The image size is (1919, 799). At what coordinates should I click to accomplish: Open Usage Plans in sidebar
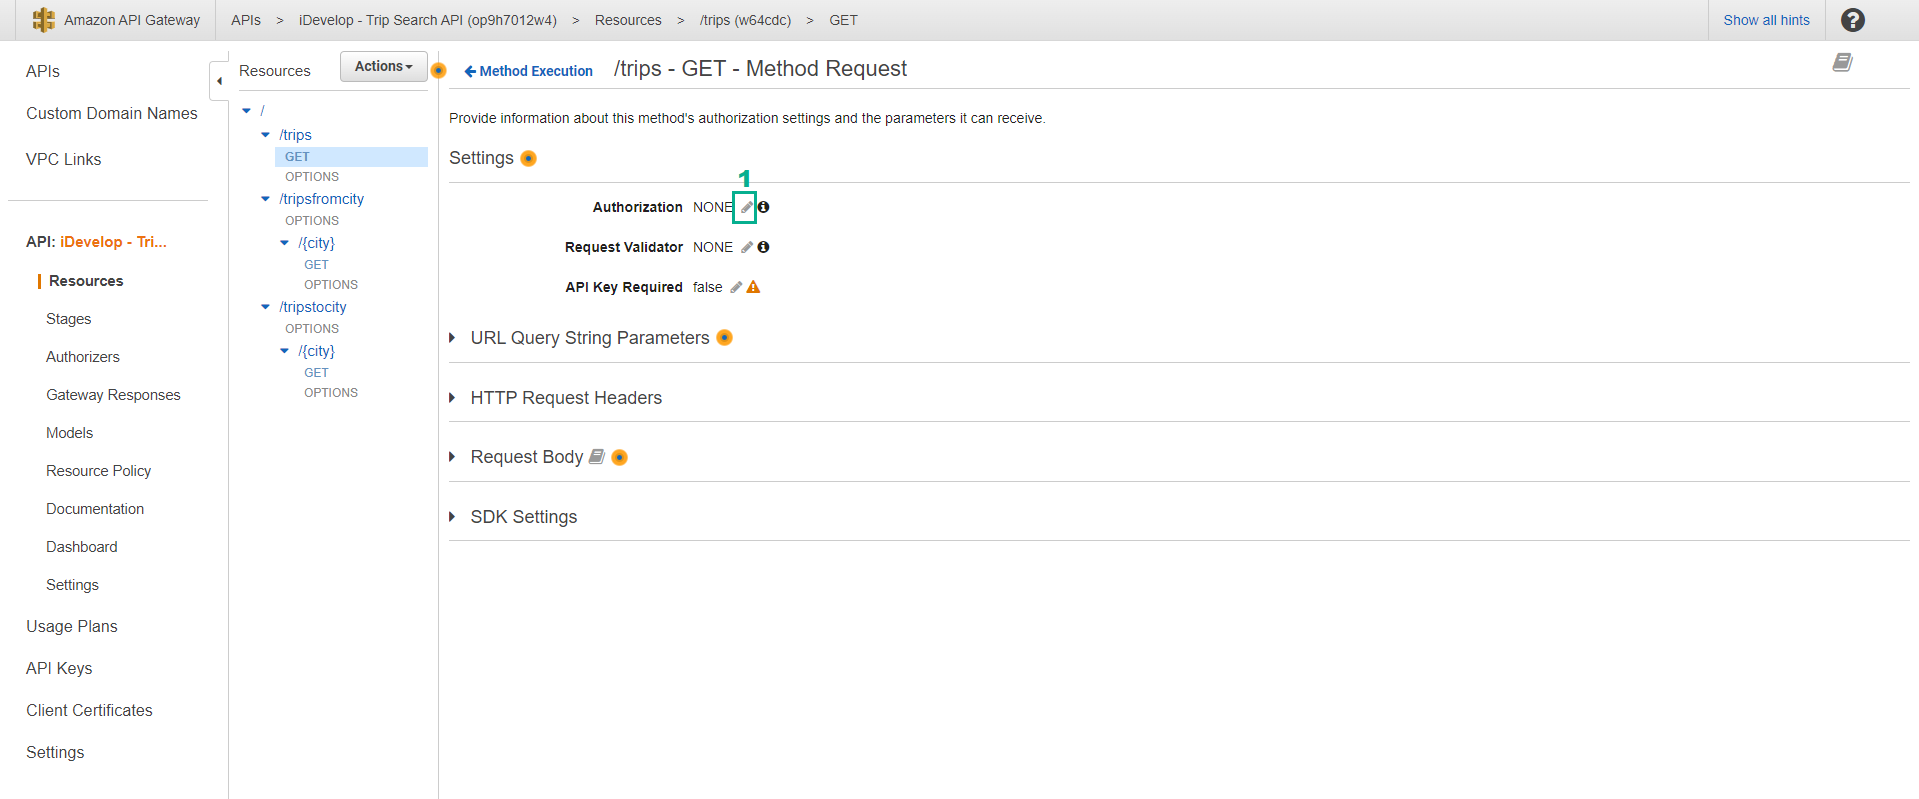(x=72, y=626)
